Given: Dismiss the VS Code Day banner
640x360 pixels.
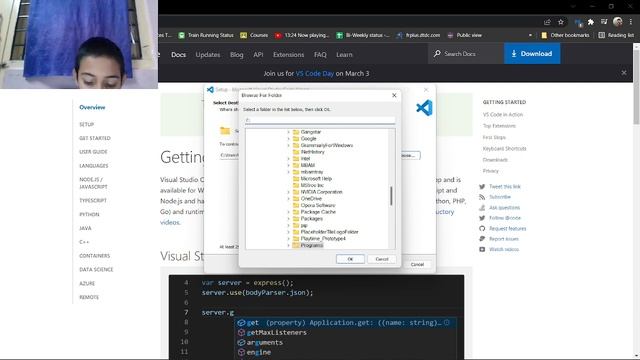Looking at the screenshot, I should (x=624, y=73).
